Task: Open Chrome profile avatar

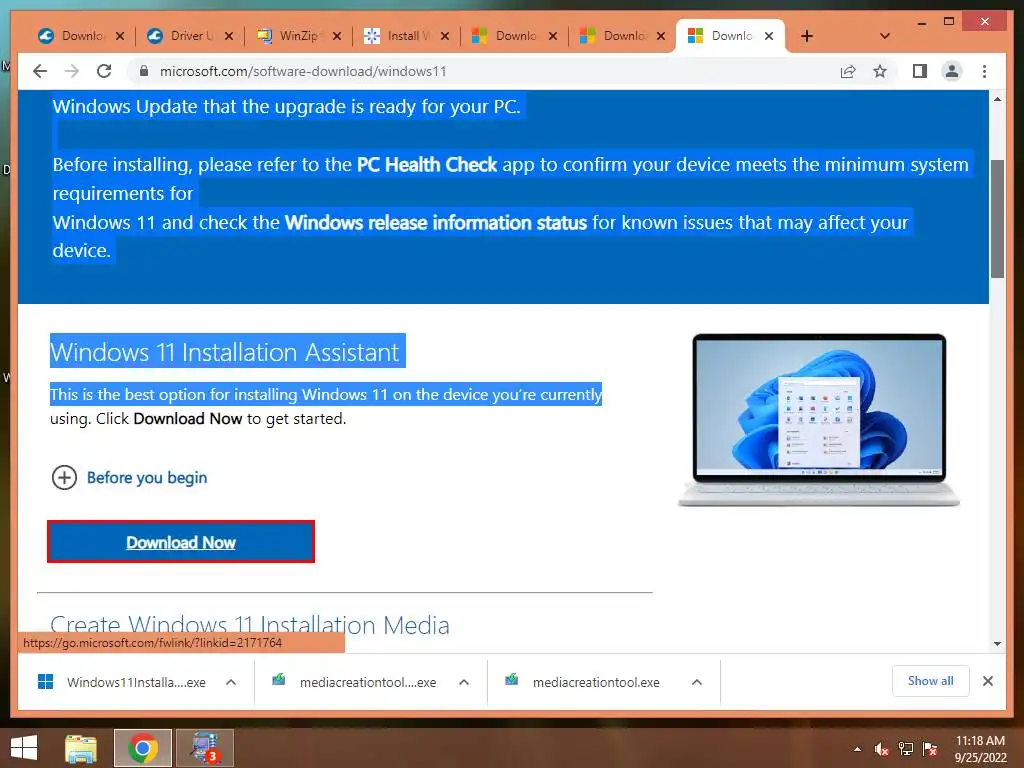Action: (952, 71)
